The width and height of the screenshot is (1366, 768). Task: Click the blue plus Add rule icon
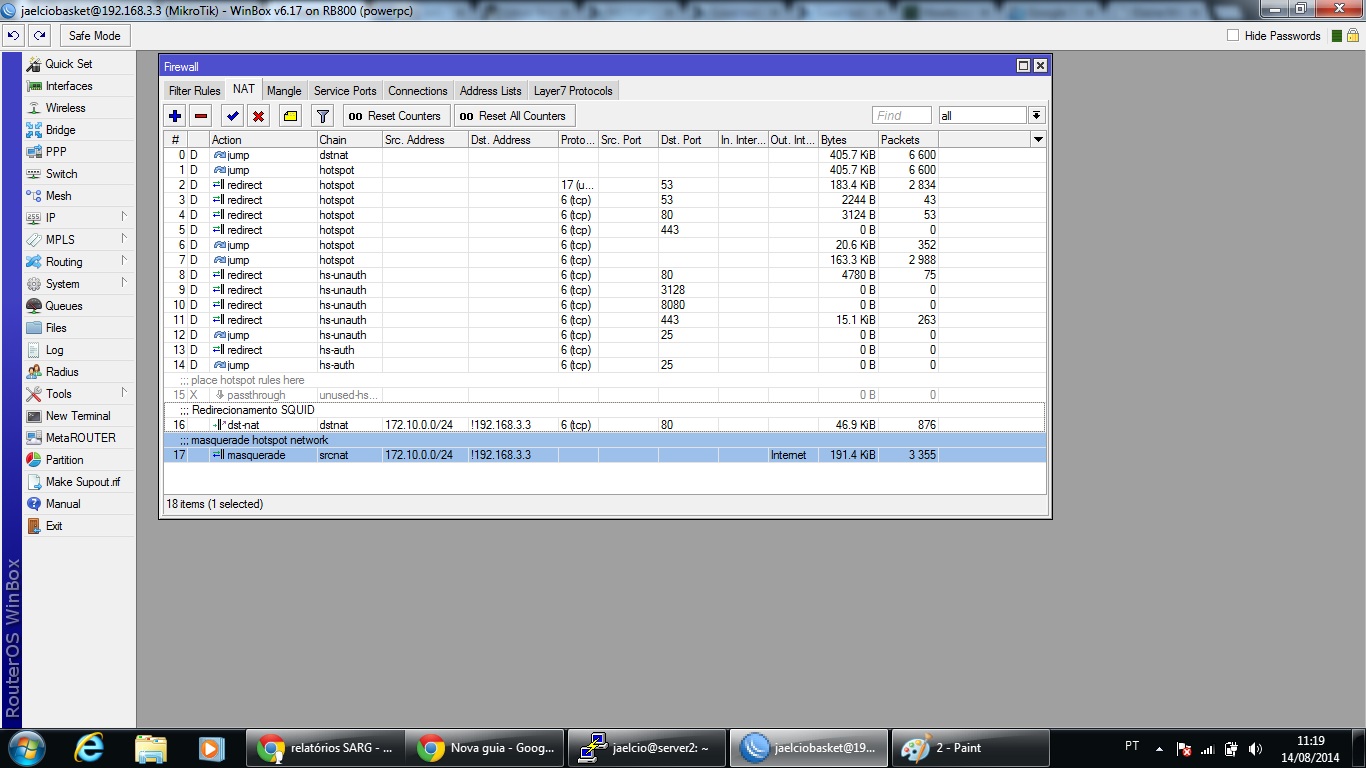tap(176, 116)
